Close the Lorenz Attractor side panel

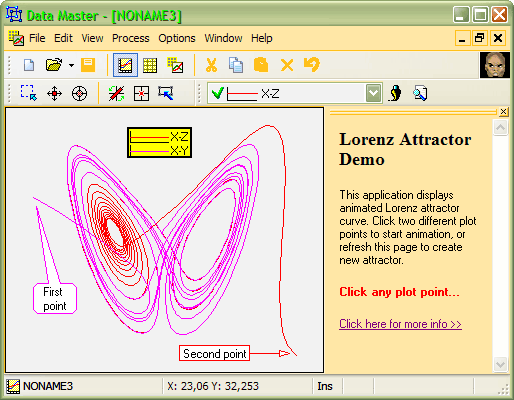point(504,112)
